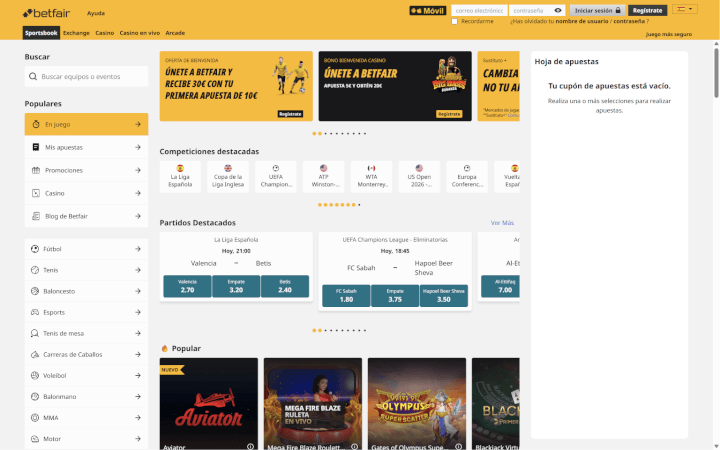Open the Ayuda help link
The width and height of the screenshot is (720, 450).
[96, 13]
